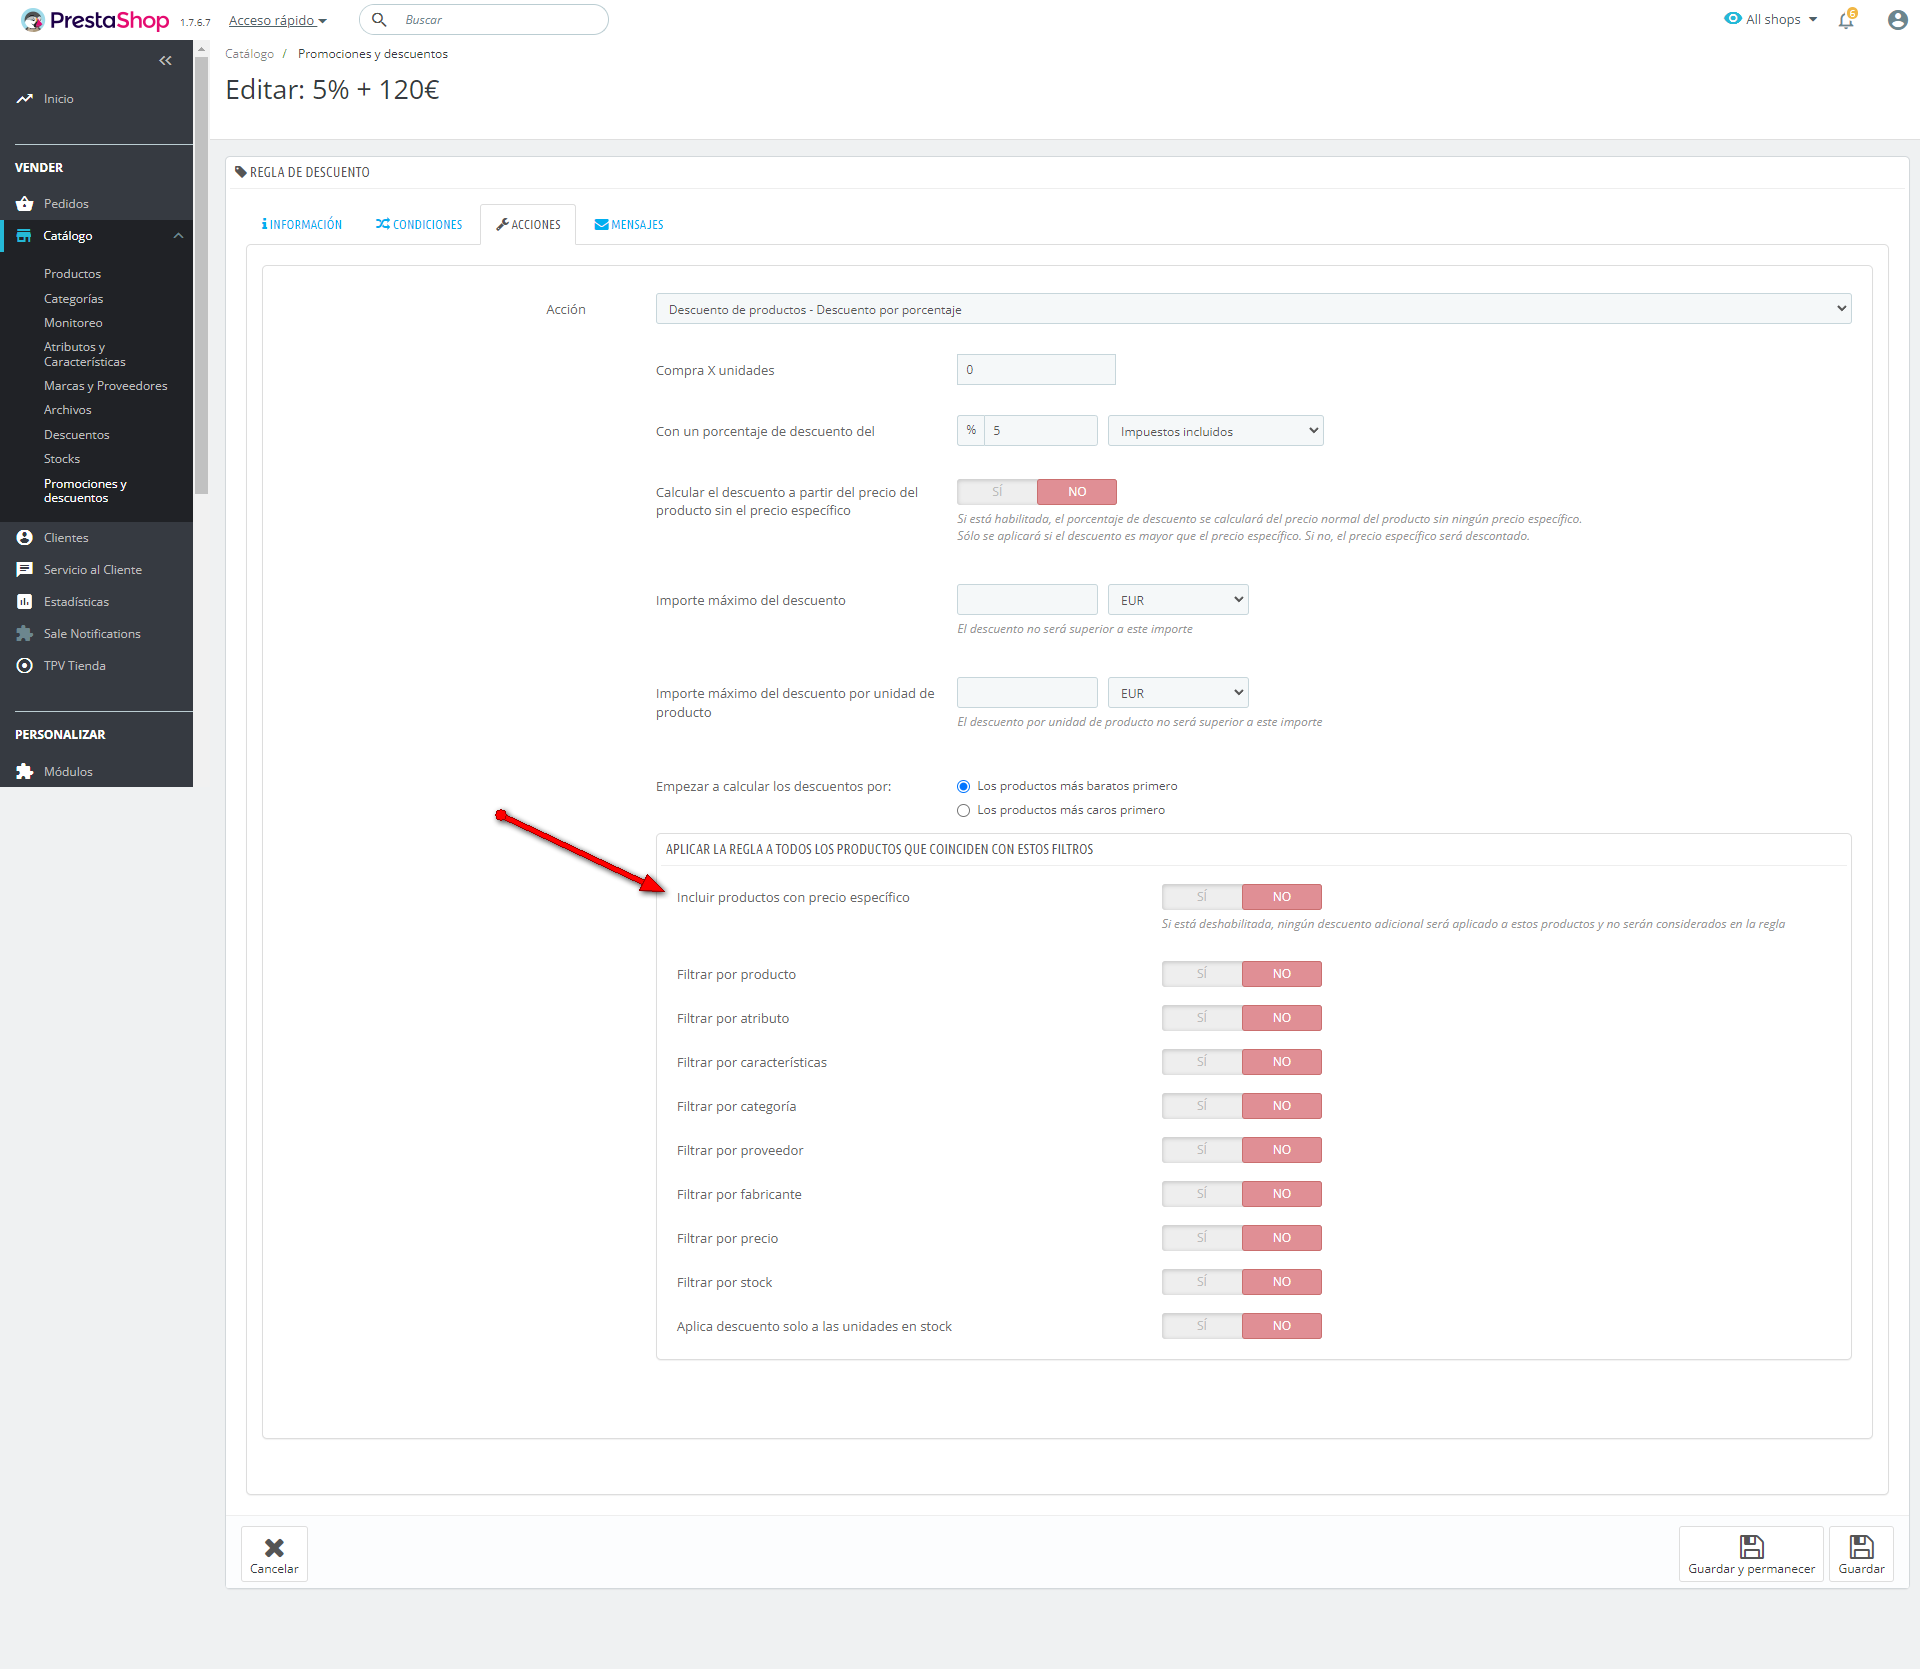Select Los productos más caros primero
The image size is (1920, 1669).
pyautogui.click(x=963, y=811)
